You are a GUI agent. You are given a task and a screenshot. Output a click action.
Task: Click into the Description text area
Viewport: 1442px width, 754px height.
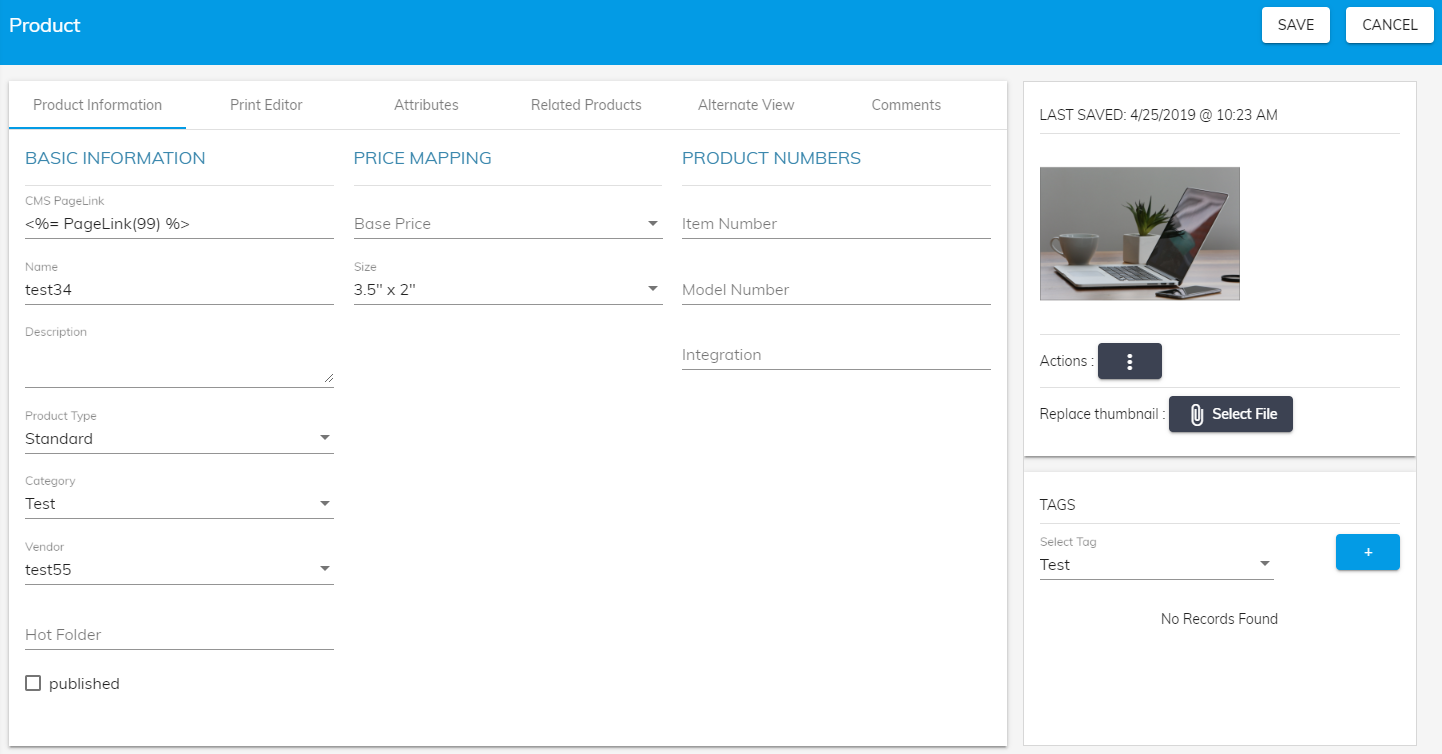(179, 364)
